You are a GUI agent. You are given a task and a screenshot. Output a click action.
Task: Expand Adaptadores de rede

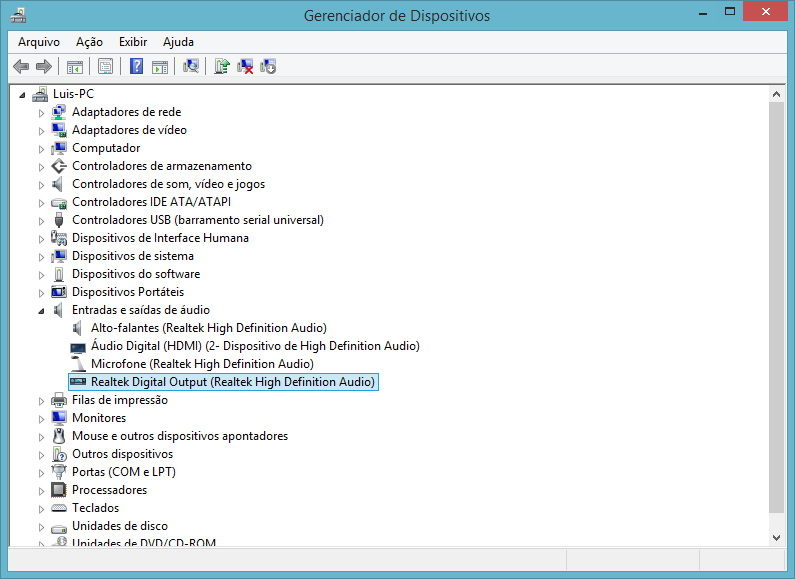point(42,113)
